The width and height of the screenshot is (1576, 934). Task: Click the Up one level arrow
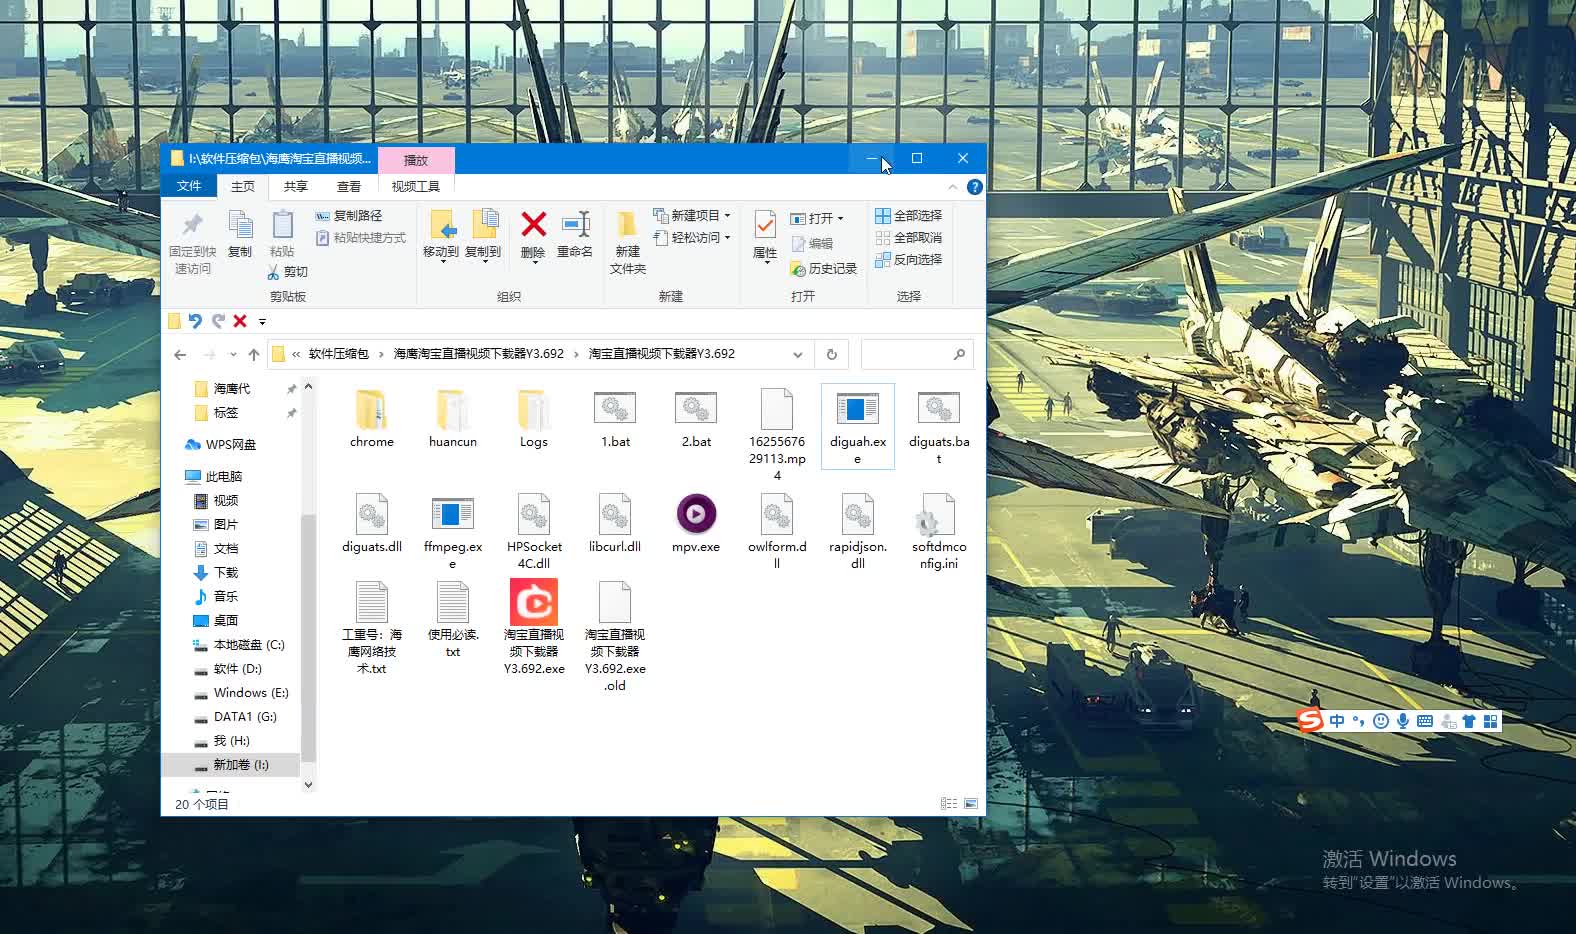click(254, 354)
